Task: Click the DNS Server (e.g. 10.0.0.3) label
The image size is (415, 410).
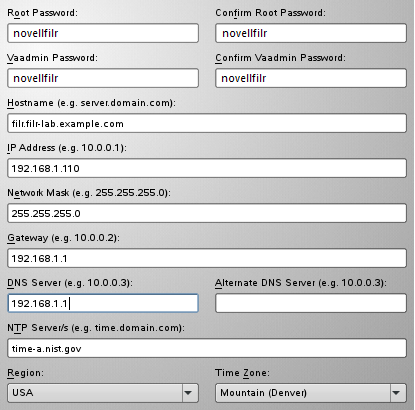Action: pyautogui.click(x=70, y=283)
